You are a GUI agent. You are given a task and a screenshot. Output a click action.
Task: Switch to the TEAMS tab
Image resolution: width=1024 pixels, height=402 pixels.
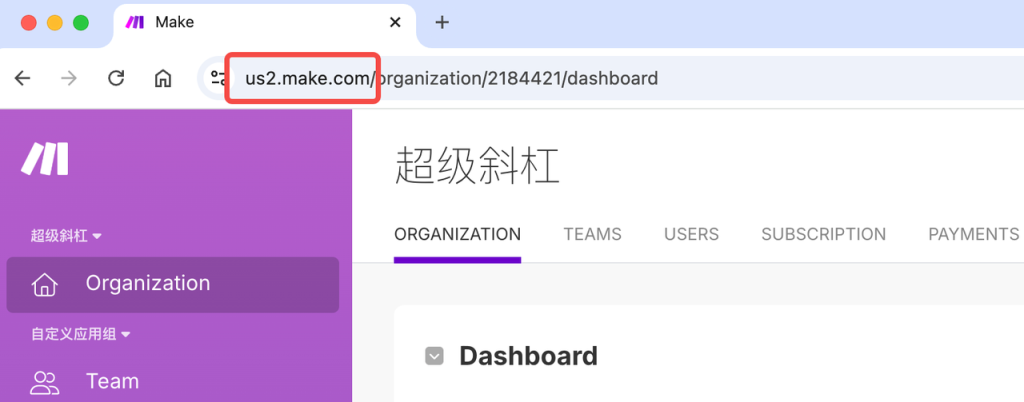click(x=592, y=234)
